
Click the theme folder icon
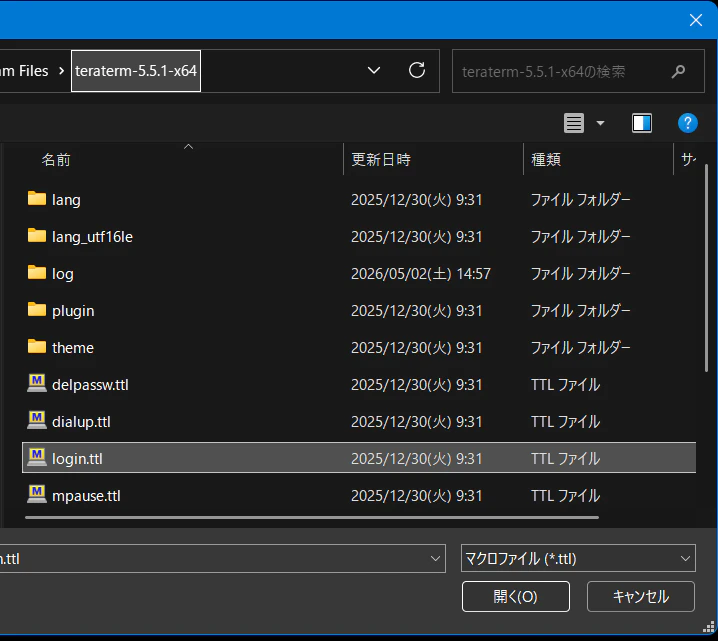coord(37,347)
